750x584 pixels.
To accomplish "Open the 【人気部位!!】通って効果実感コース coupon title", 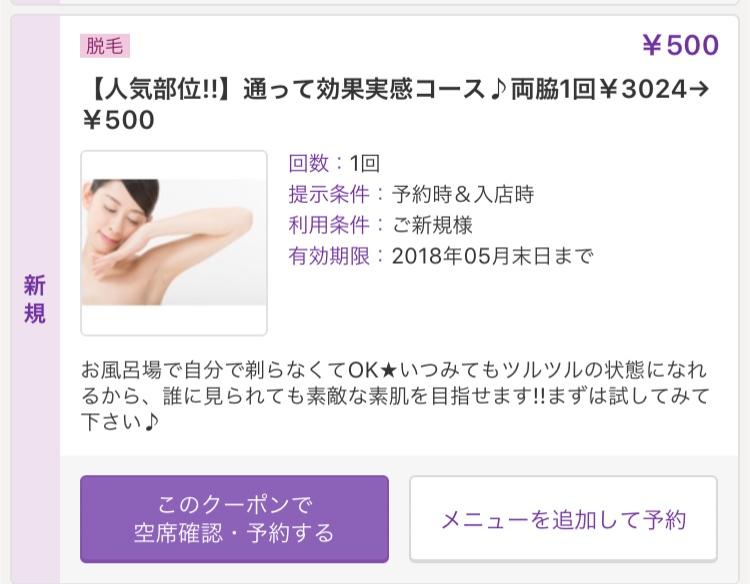I will [396, 104].
